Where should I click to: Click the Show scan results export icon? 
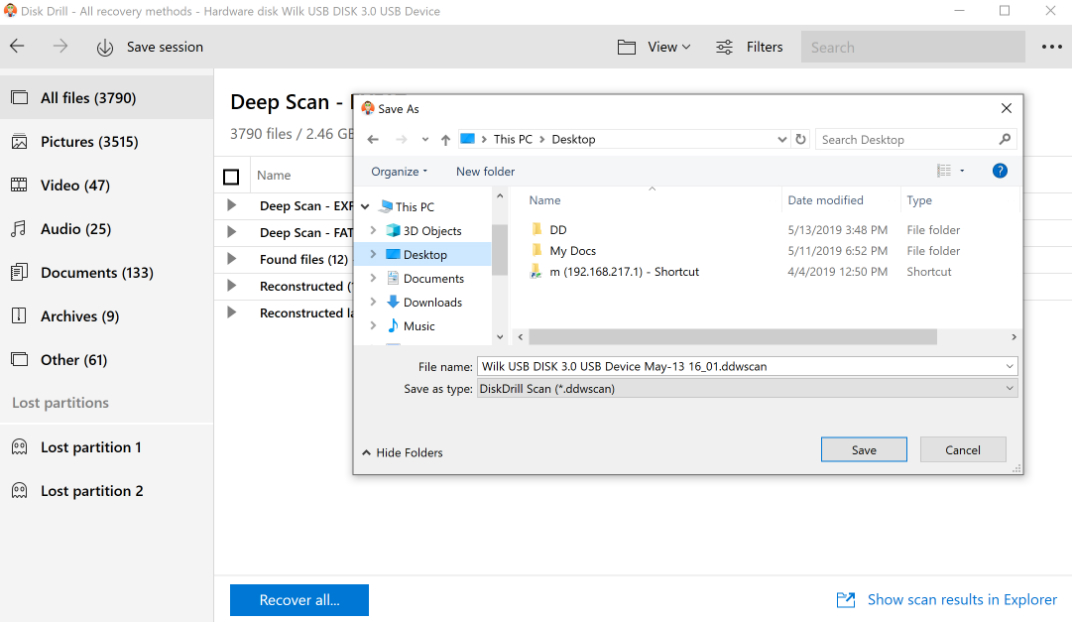pos(846,600)
